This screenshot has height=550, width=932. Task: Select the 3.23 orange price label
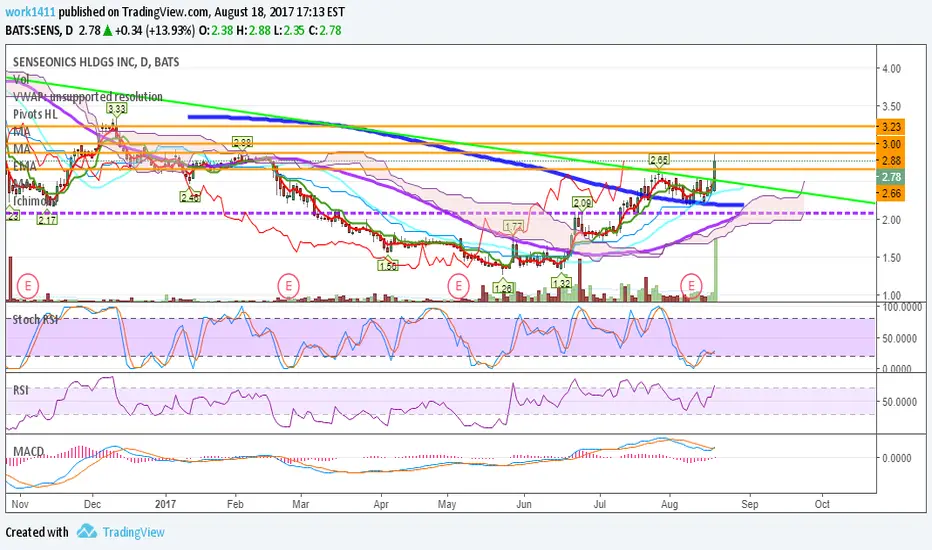click(x=891, y=127)
